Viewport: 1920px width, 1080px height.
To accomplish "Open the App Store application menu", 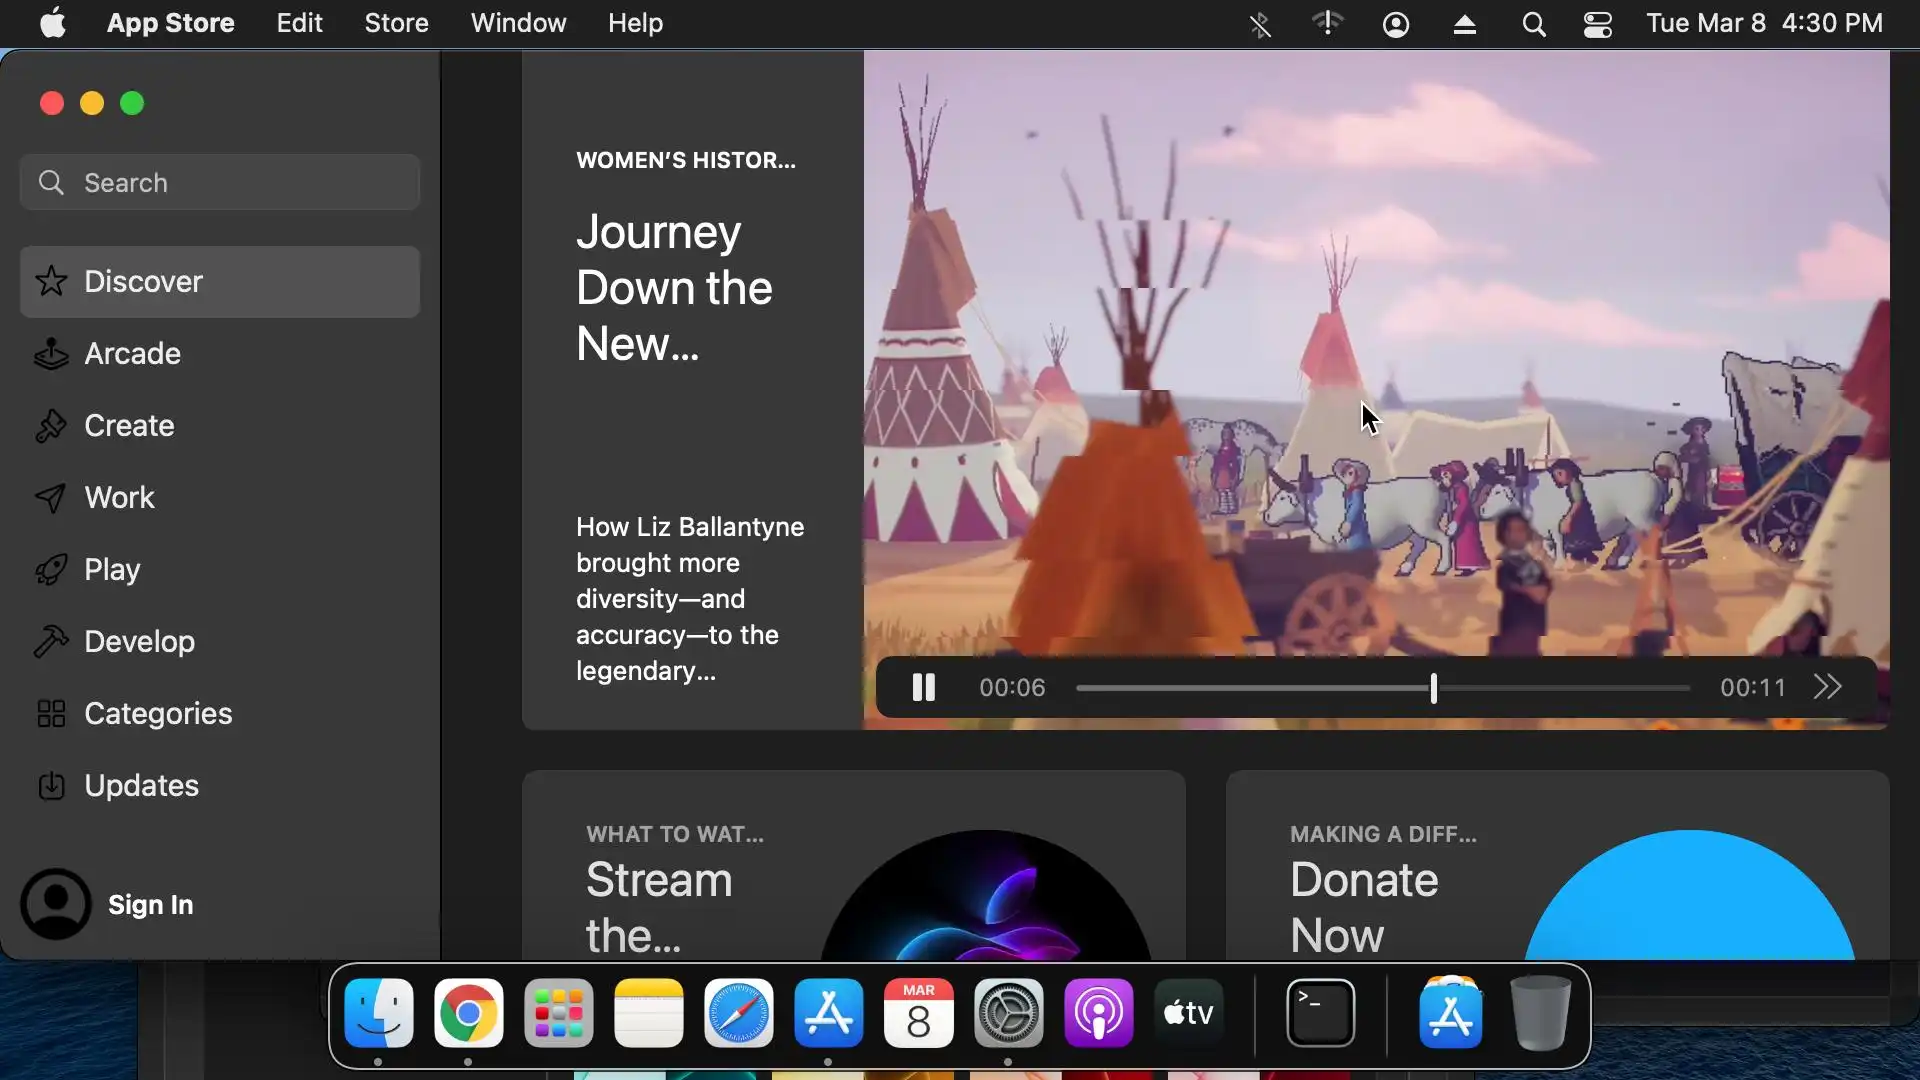I will [170, 23].
